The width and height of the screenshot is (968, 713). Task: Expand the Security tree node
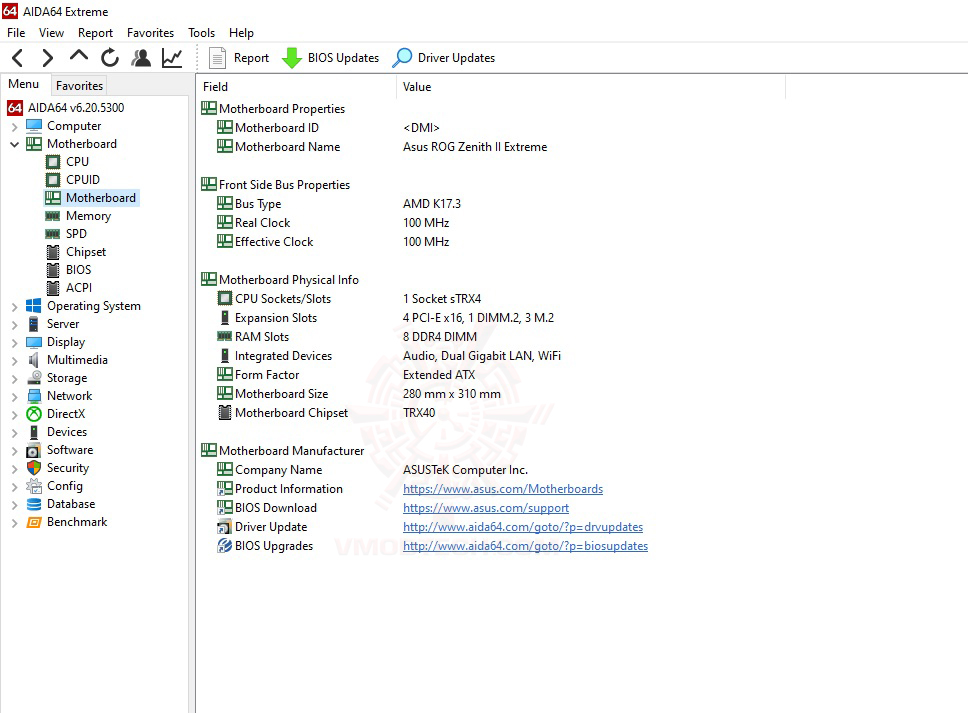(14, 469)
